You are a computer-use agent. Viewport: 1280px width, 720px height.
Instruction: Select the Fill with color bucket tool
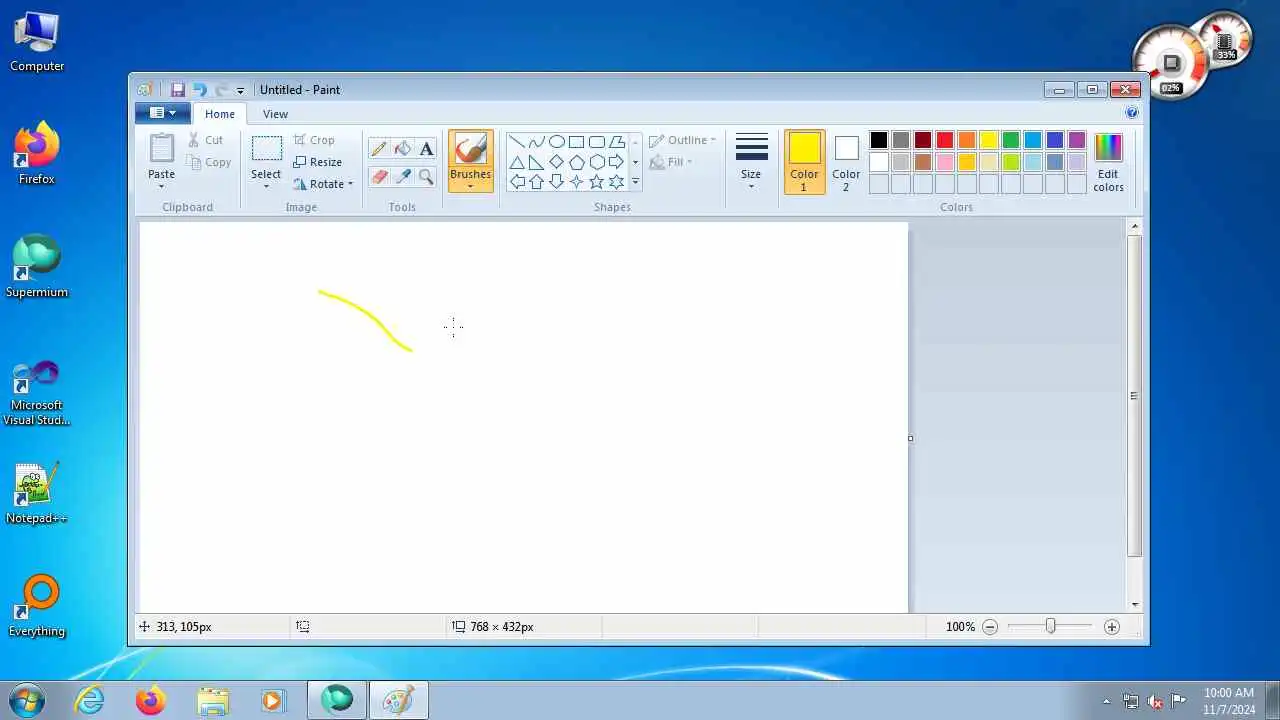tap(402, 149)
